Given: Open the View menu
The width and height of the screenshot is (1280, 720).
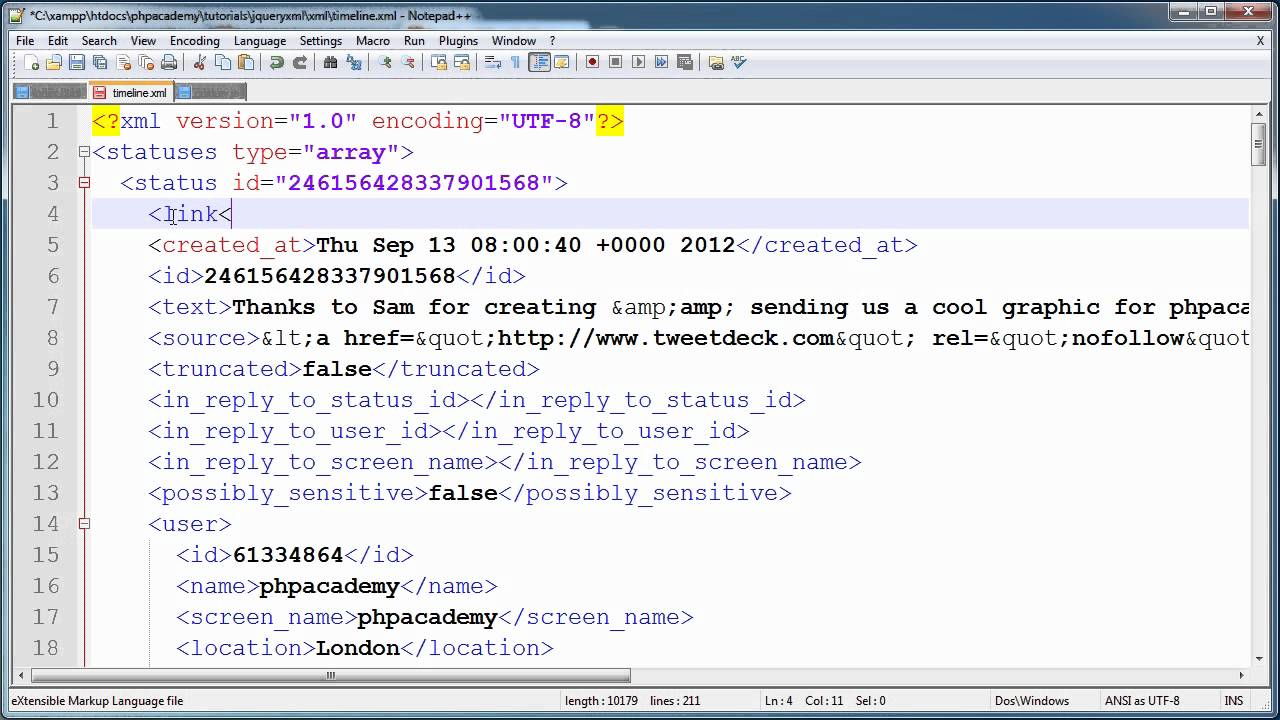Looking at the screenshot, I should (x=143, y=41).
